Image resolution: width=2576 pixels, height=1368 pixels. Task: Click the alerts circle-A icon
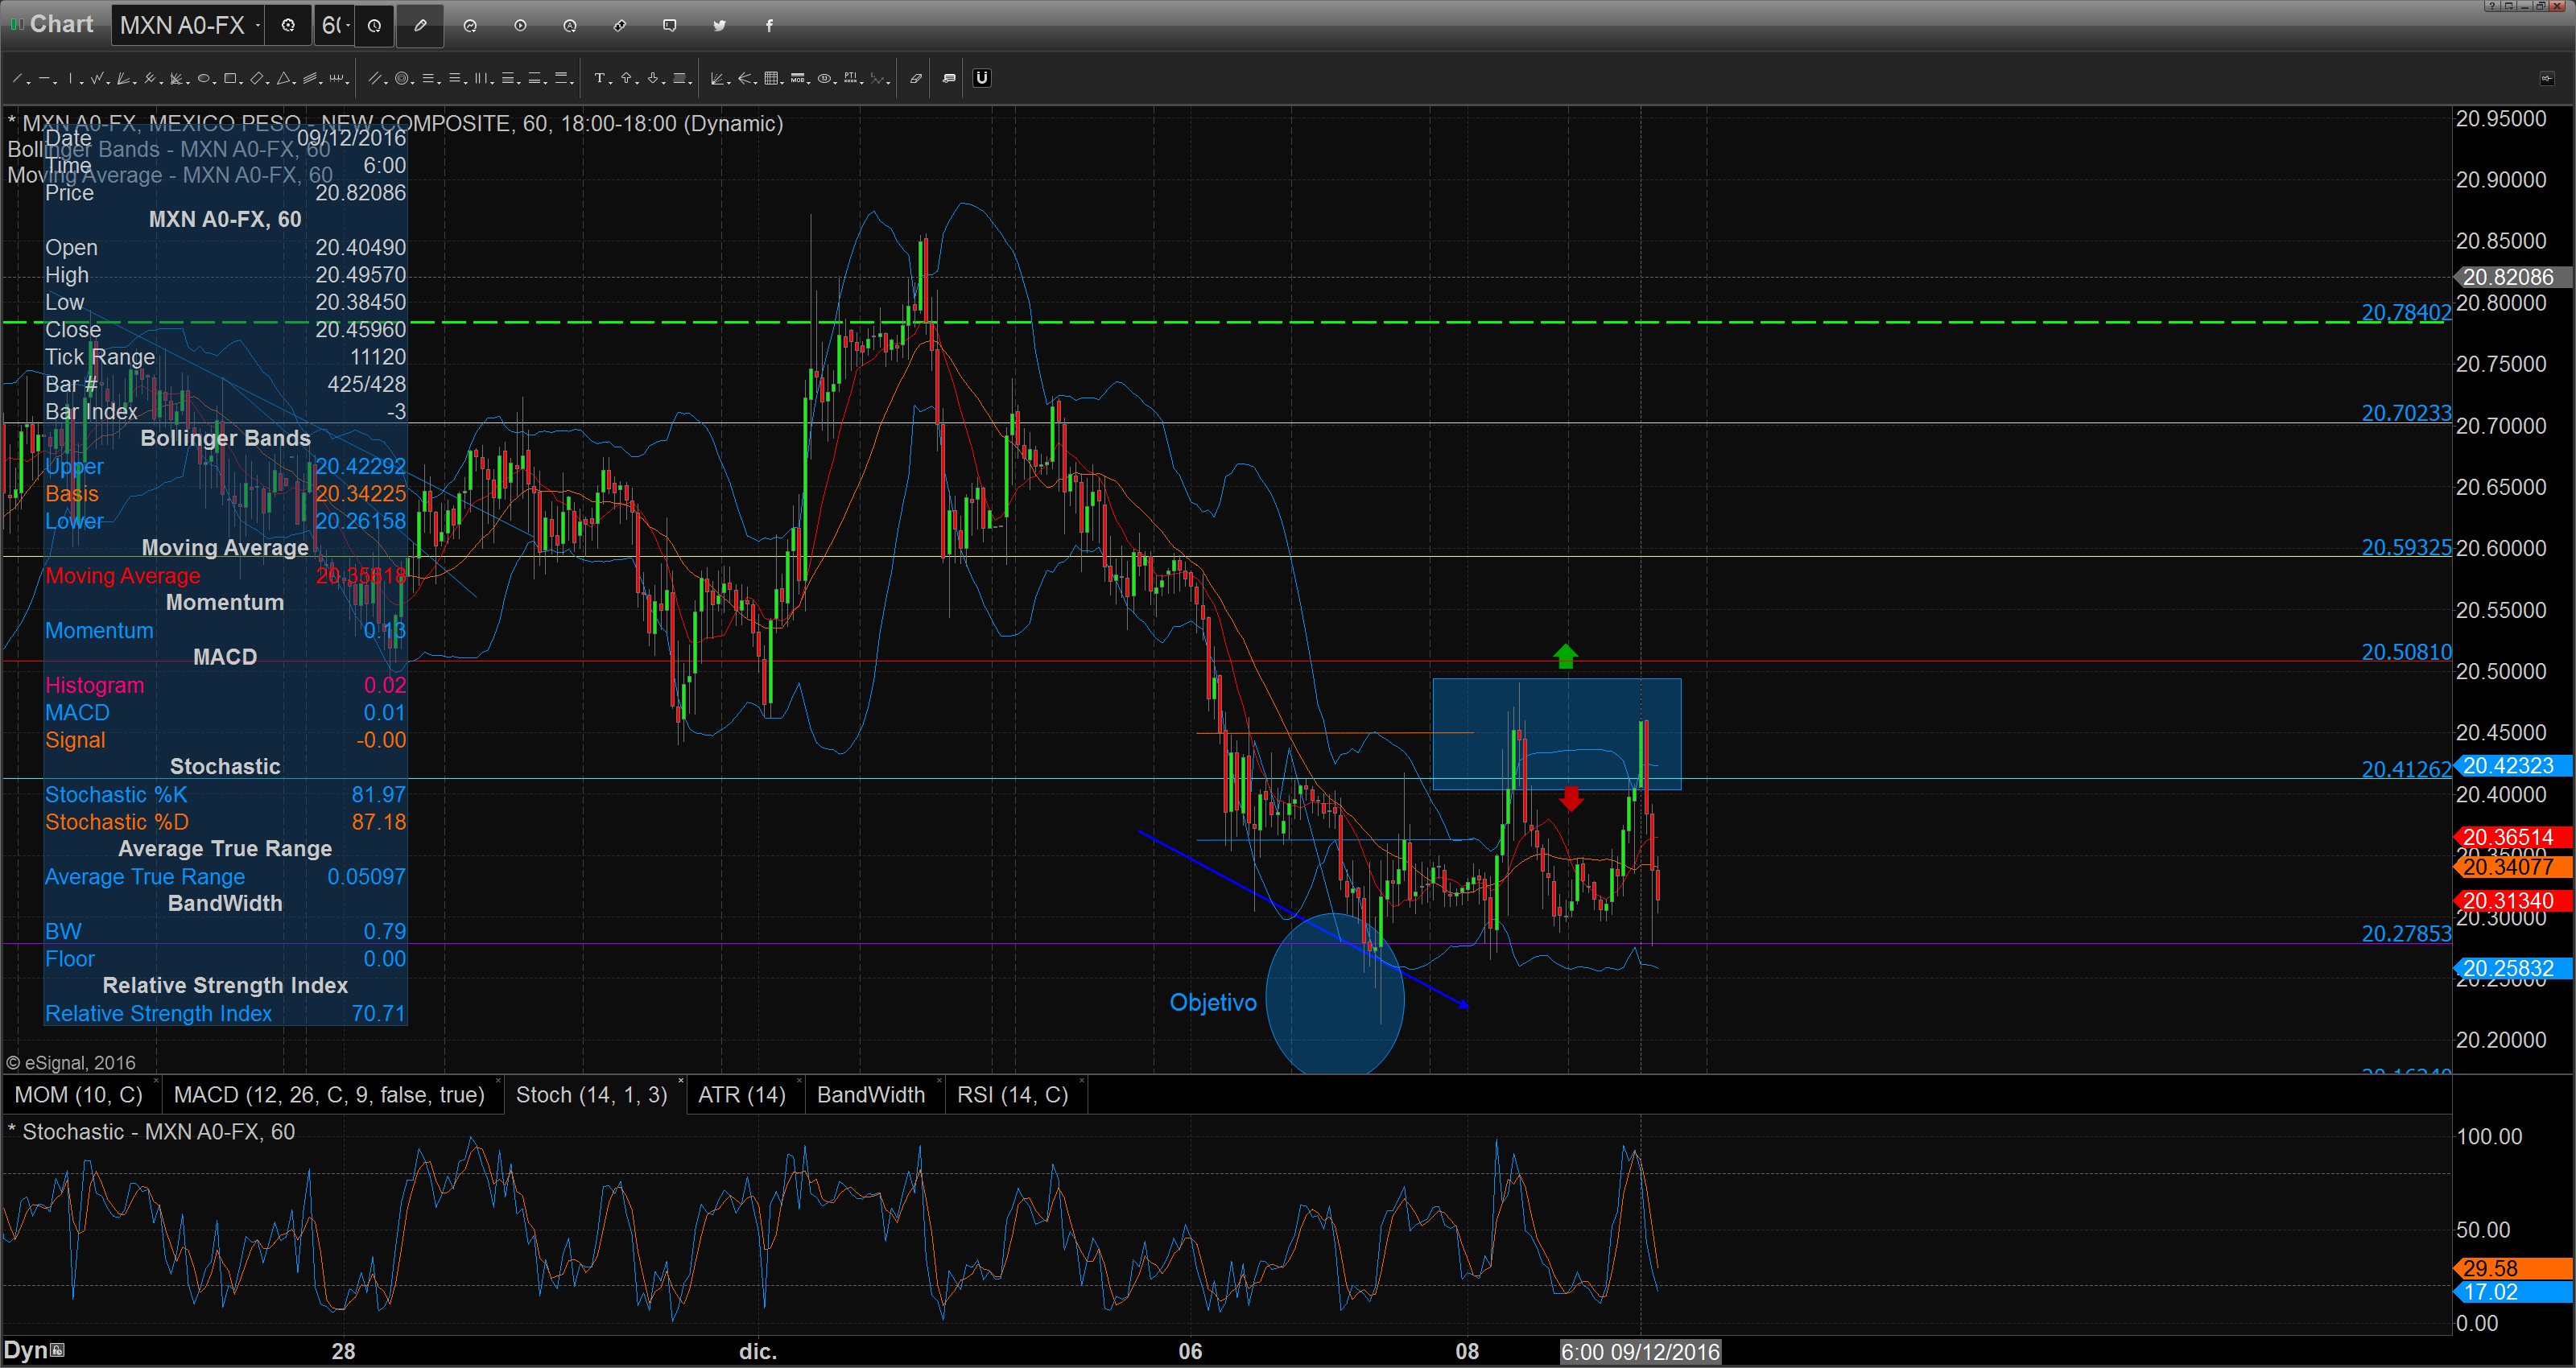[x=570, y=25]
